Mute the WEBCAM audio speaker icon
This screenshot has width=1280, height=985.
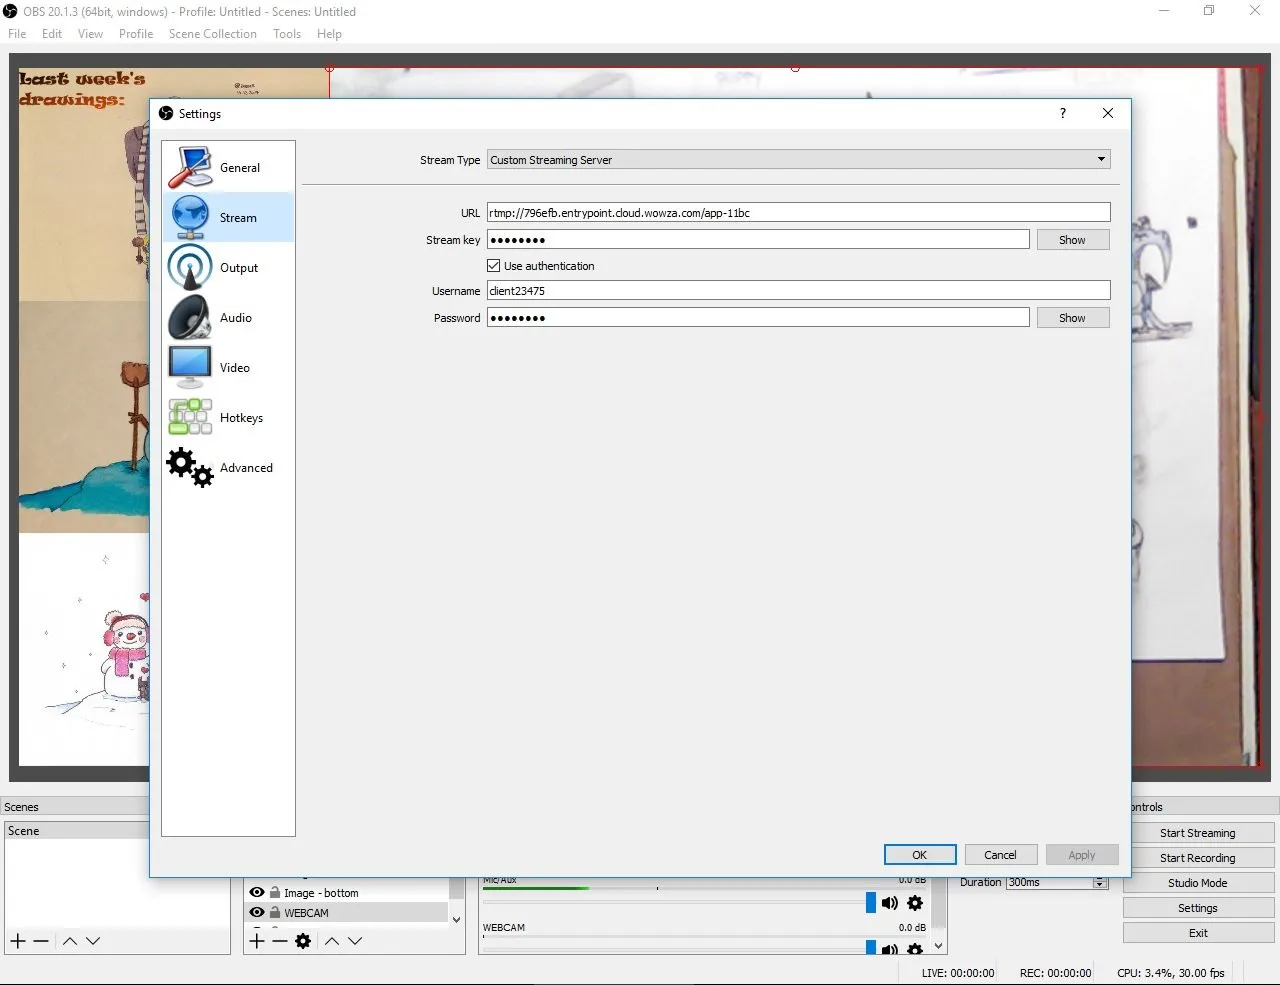[x=889, y=949]
